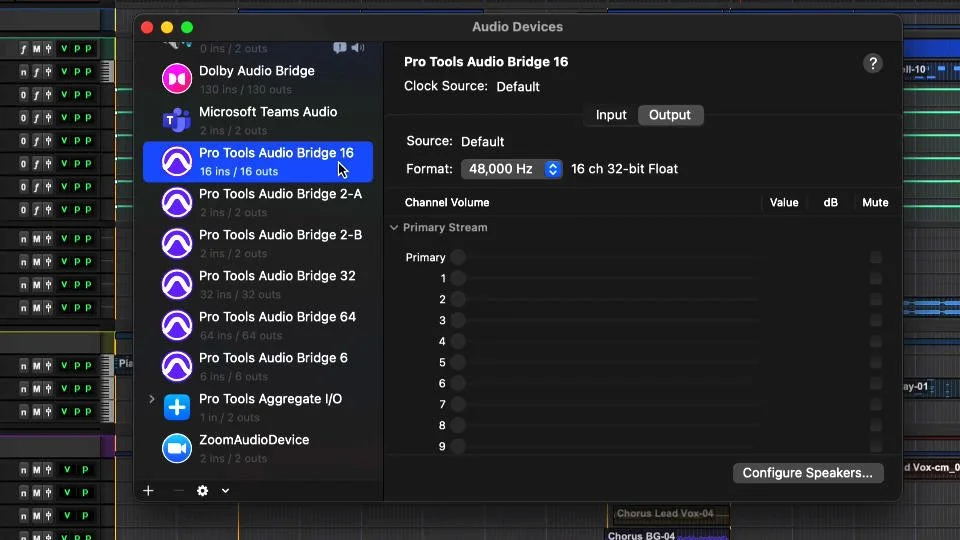The width and height of the screenshot is (960, 540).
Task: Close the Audio Devices window
Action: pyautogui.click(x=147, y=28)
